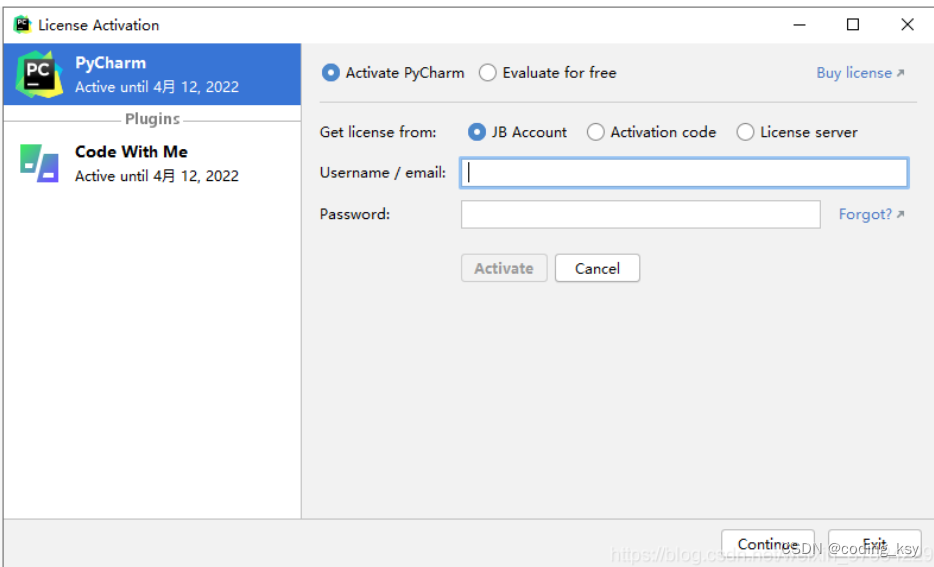Click the Cancel button
The image size is (934, 567).
tap(597, 268)
